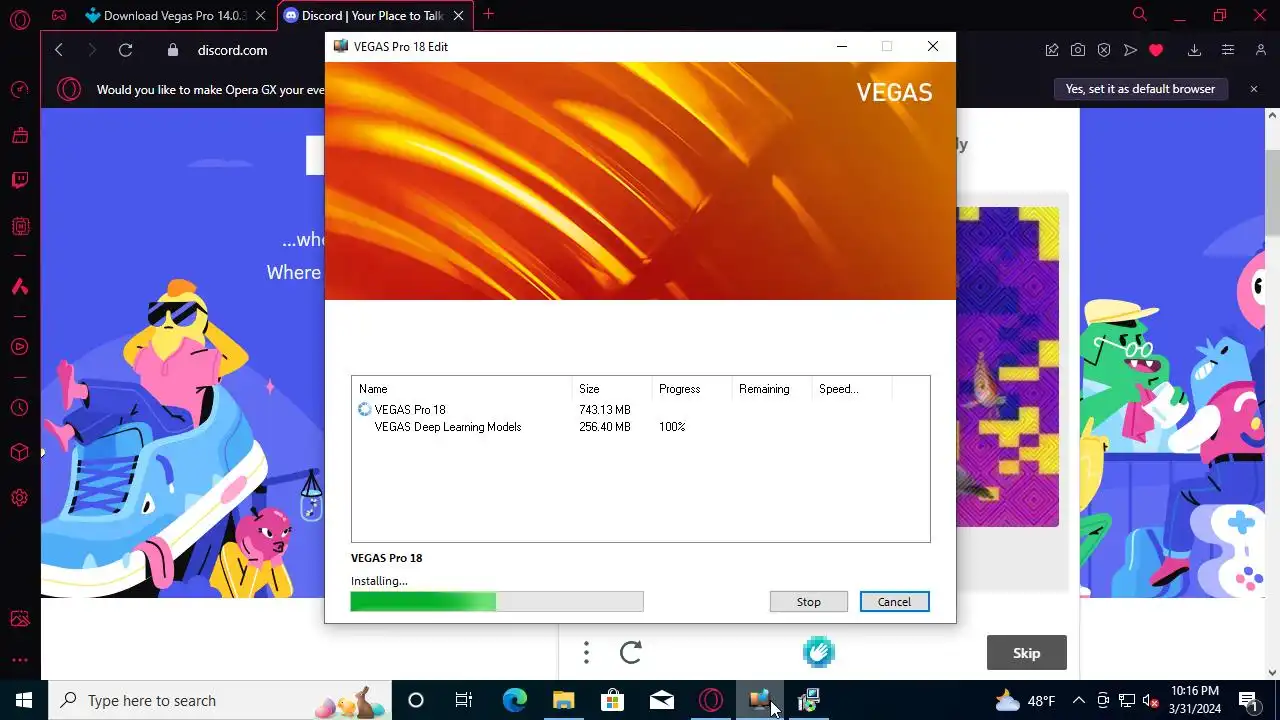Show hidden system tray icons
The height and width of the screenshot is (720, 1280).
tap(1078, 700)
